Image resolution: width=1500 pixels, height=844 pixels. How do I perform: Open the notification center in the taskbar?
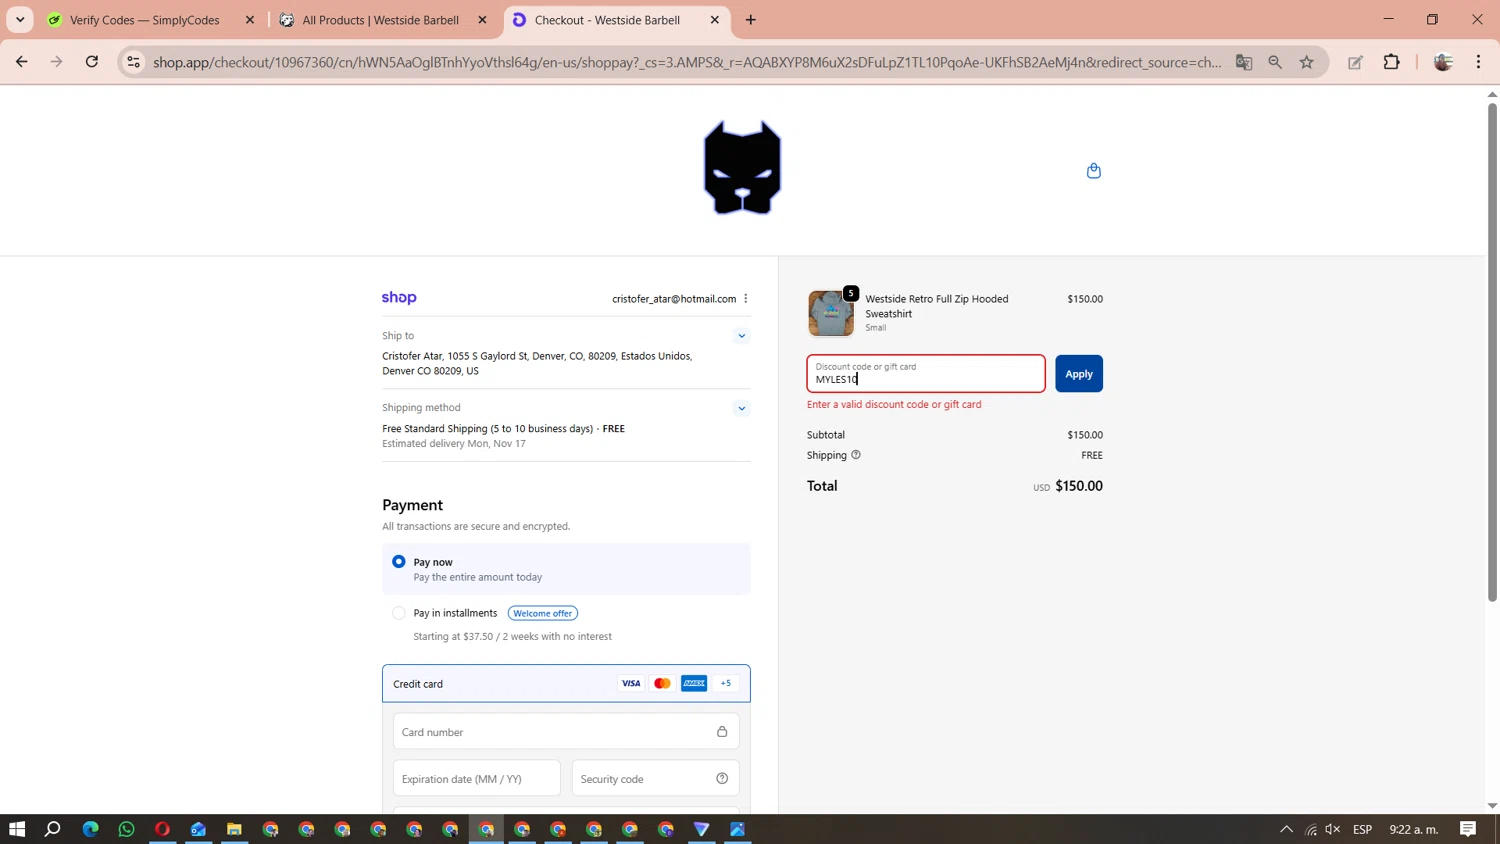(x=1468, y=829)
